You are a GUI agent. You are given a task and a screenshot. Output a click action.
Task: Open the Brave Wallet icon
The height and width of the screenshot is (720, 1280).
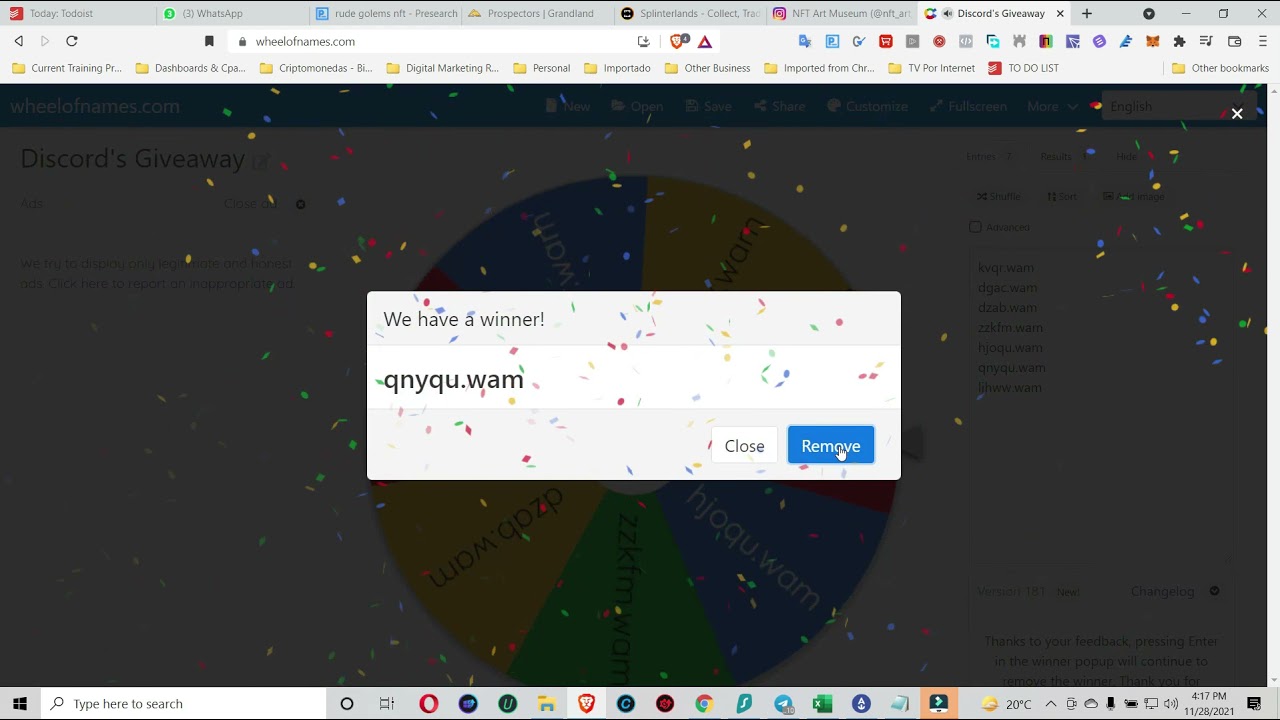1235,41
